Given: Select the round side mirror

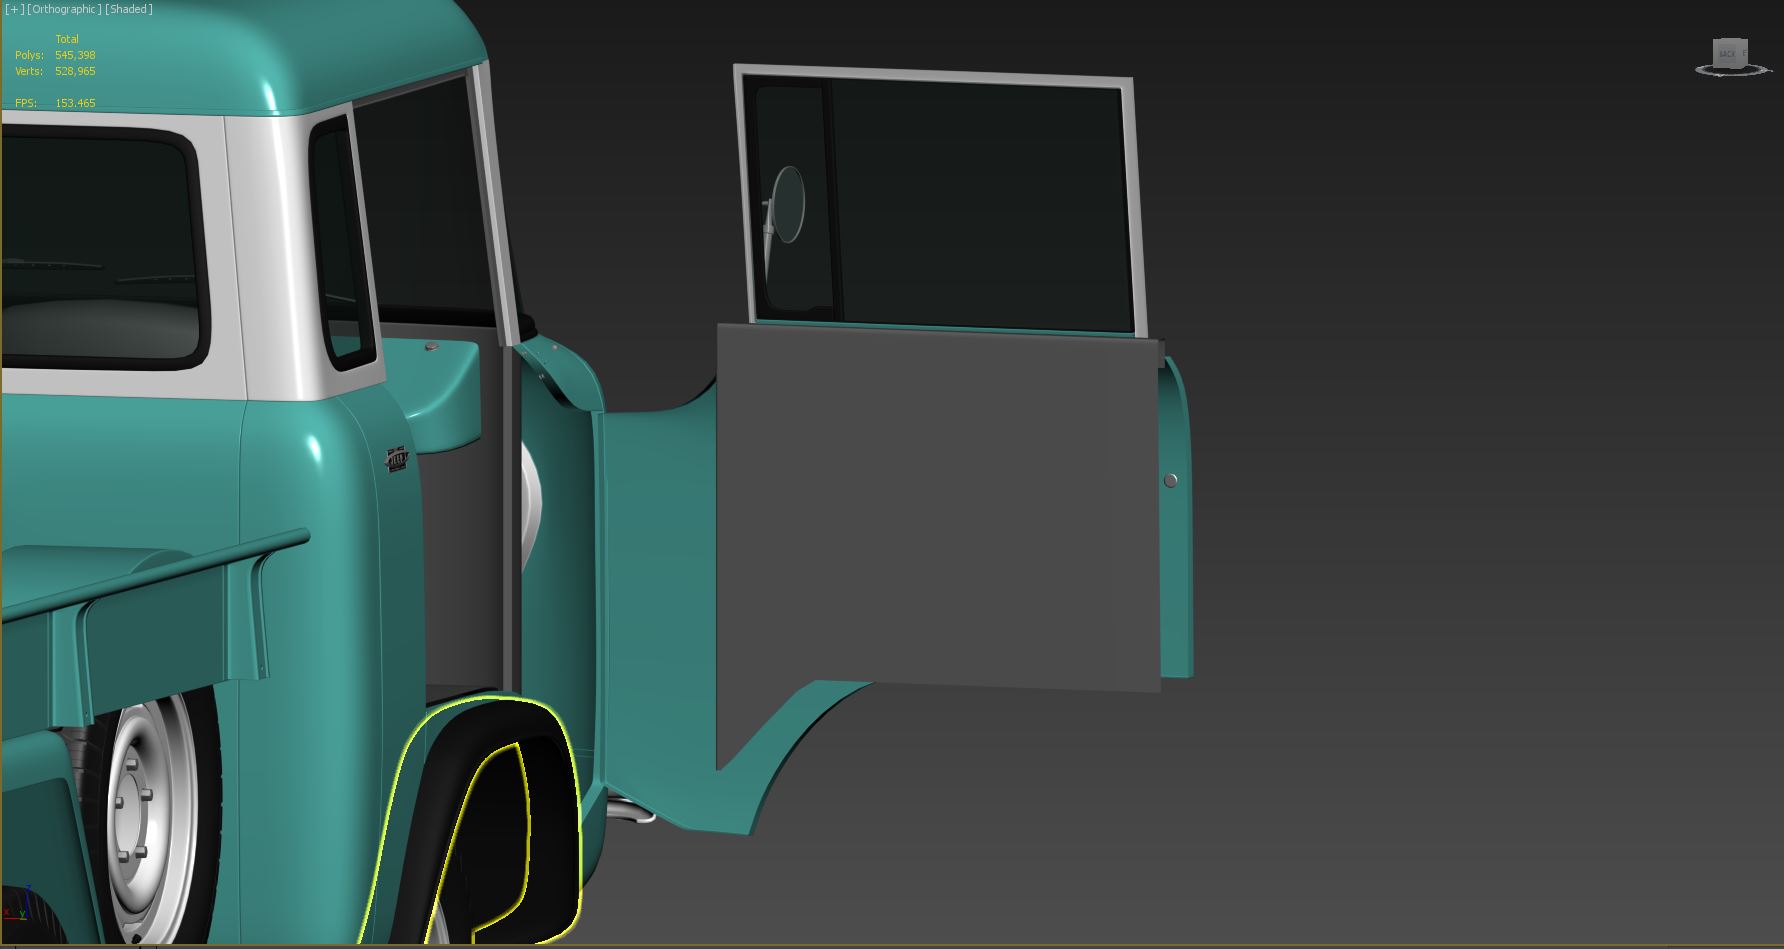Looking at the screenshot, I should [x=788, y=204].
